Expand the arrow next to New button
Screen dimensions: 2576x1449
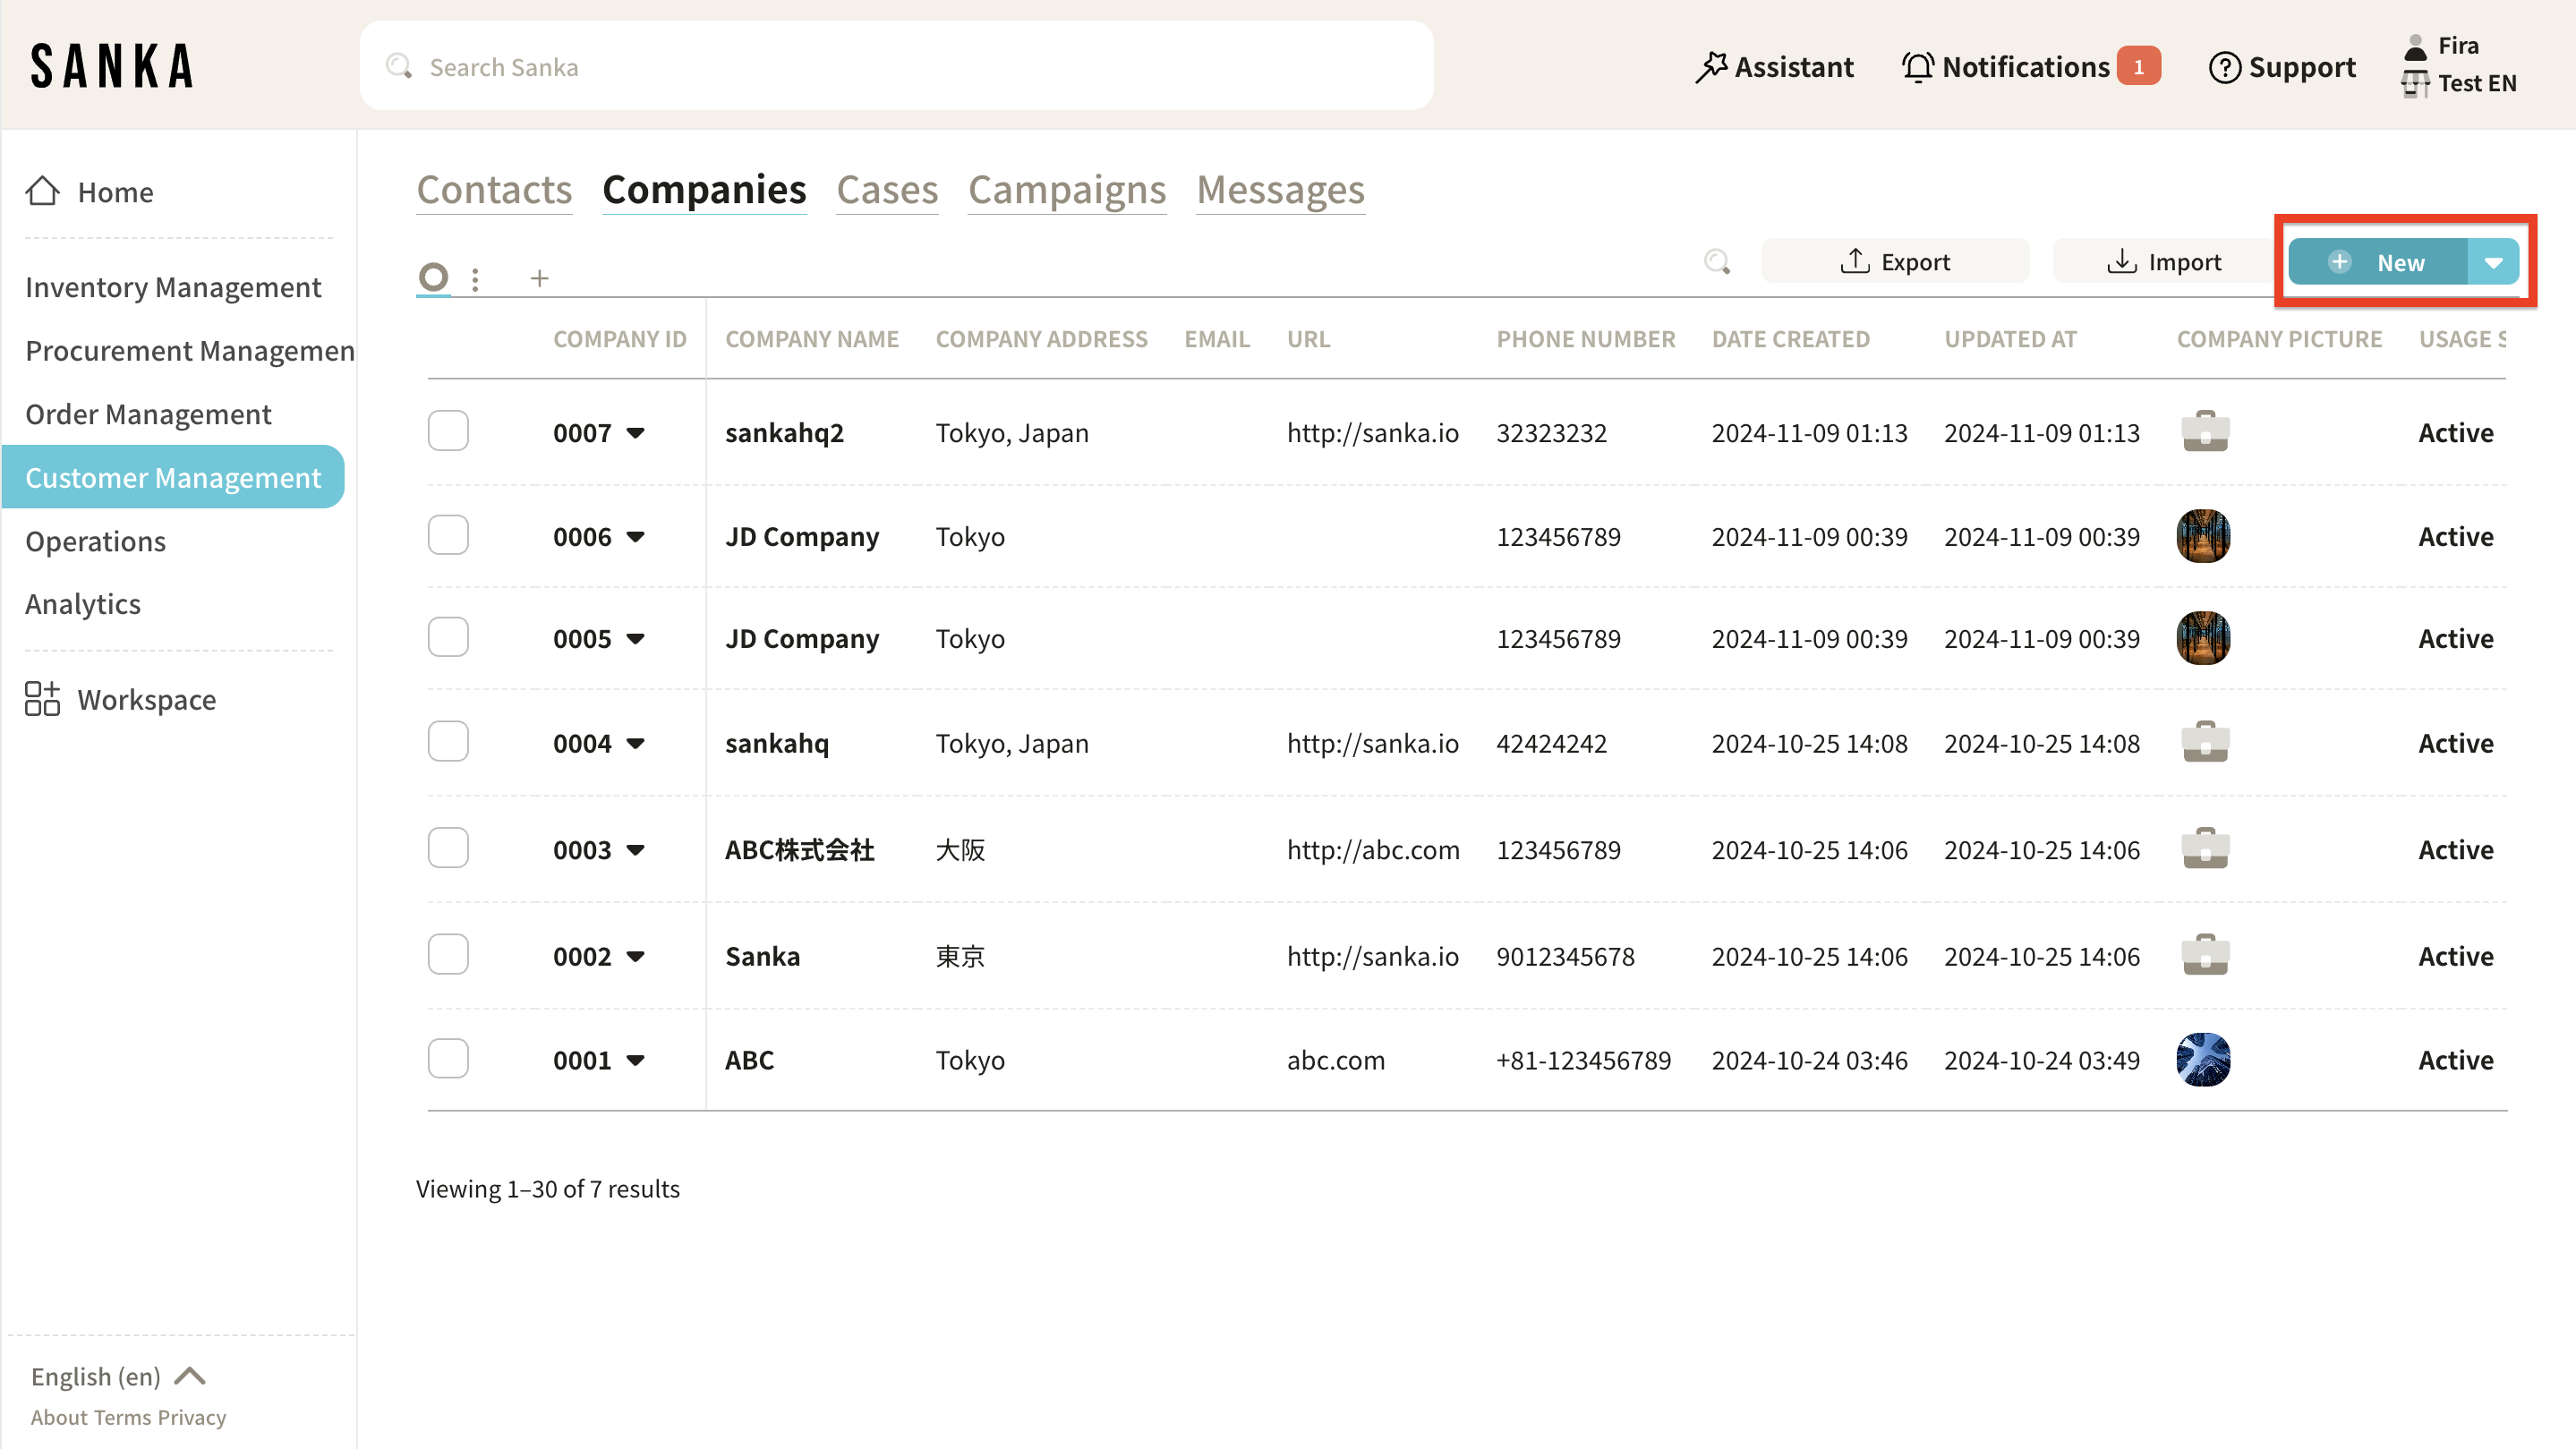point(2493,262)
